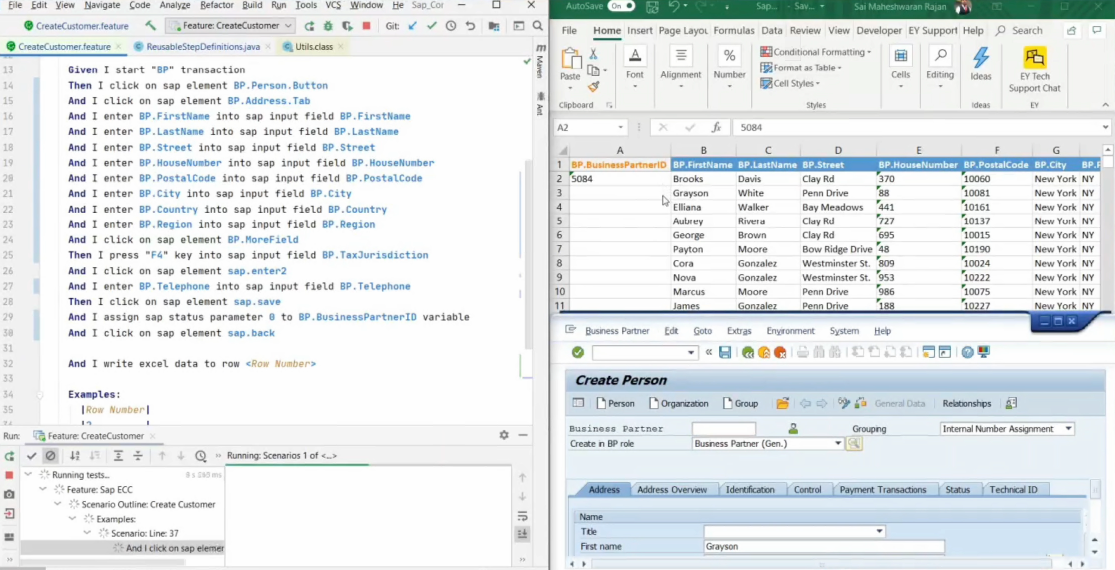Toggle scroll to end in Run console
This screenshot has height=570, width=1115.
pos(523,534)
